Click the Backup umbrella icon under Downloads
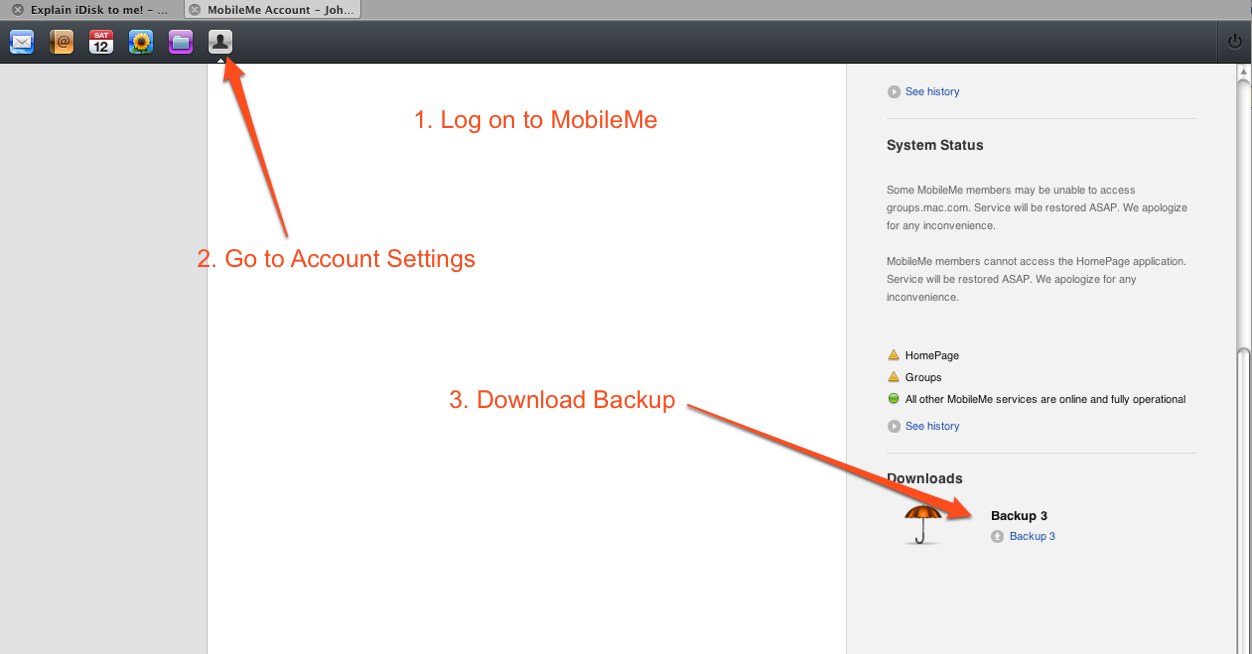The width and height of the screenshot is (1252, 654). (x=922, y=524)
